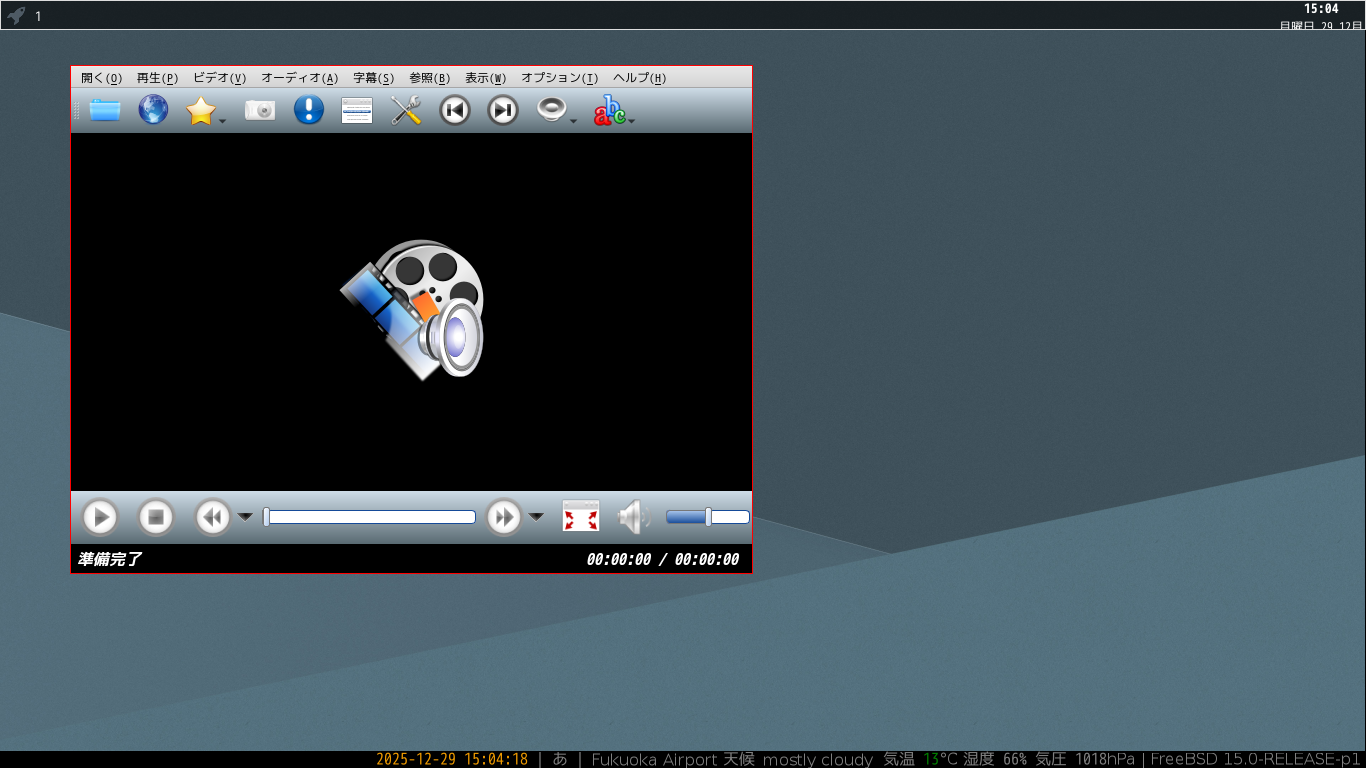Click the あ input method indicator

tap(560, 759)
